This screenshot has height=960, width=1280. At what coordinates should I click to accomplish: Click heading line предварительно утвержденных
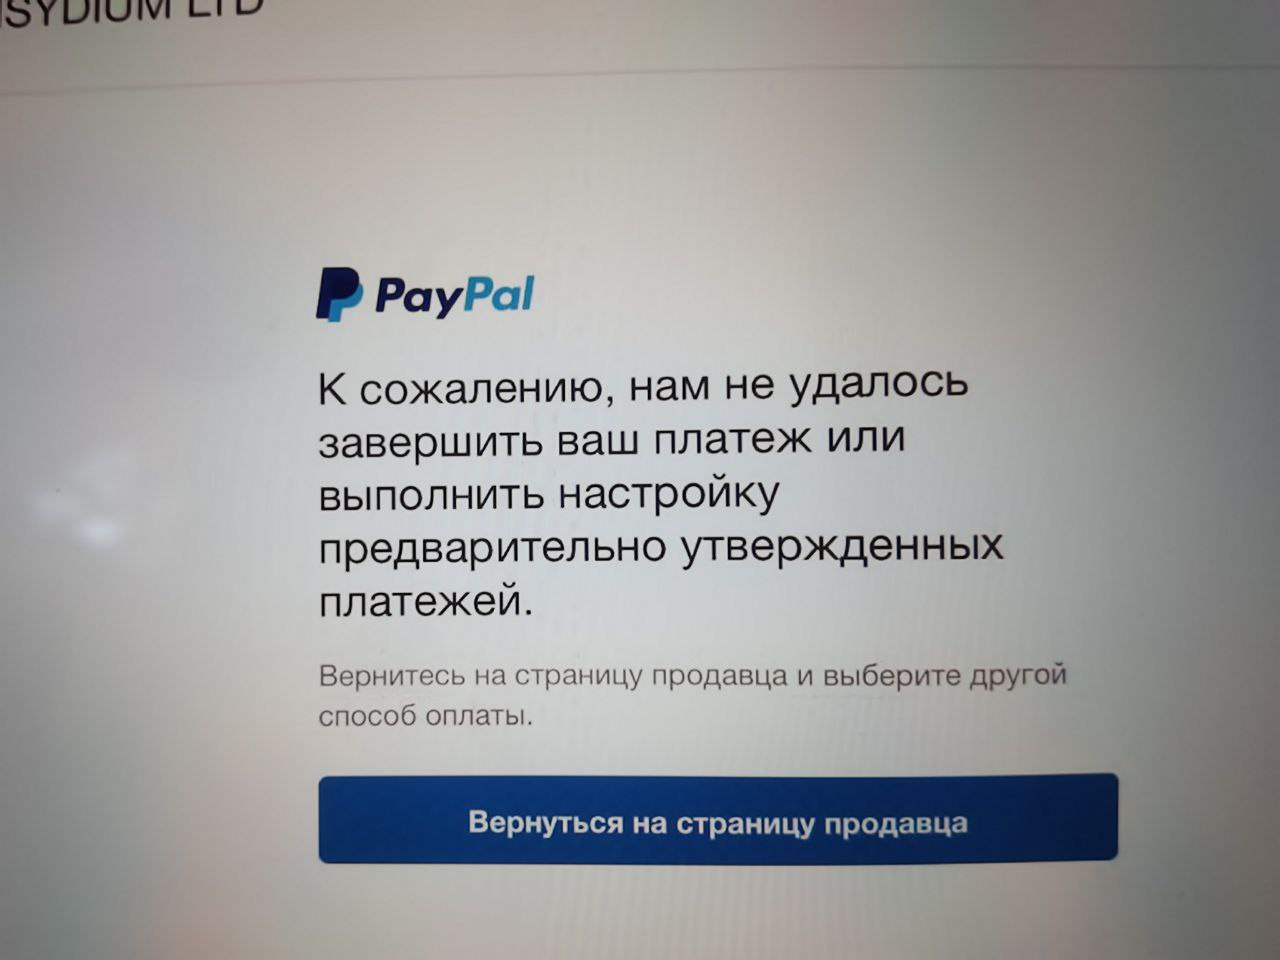(661, 549)
